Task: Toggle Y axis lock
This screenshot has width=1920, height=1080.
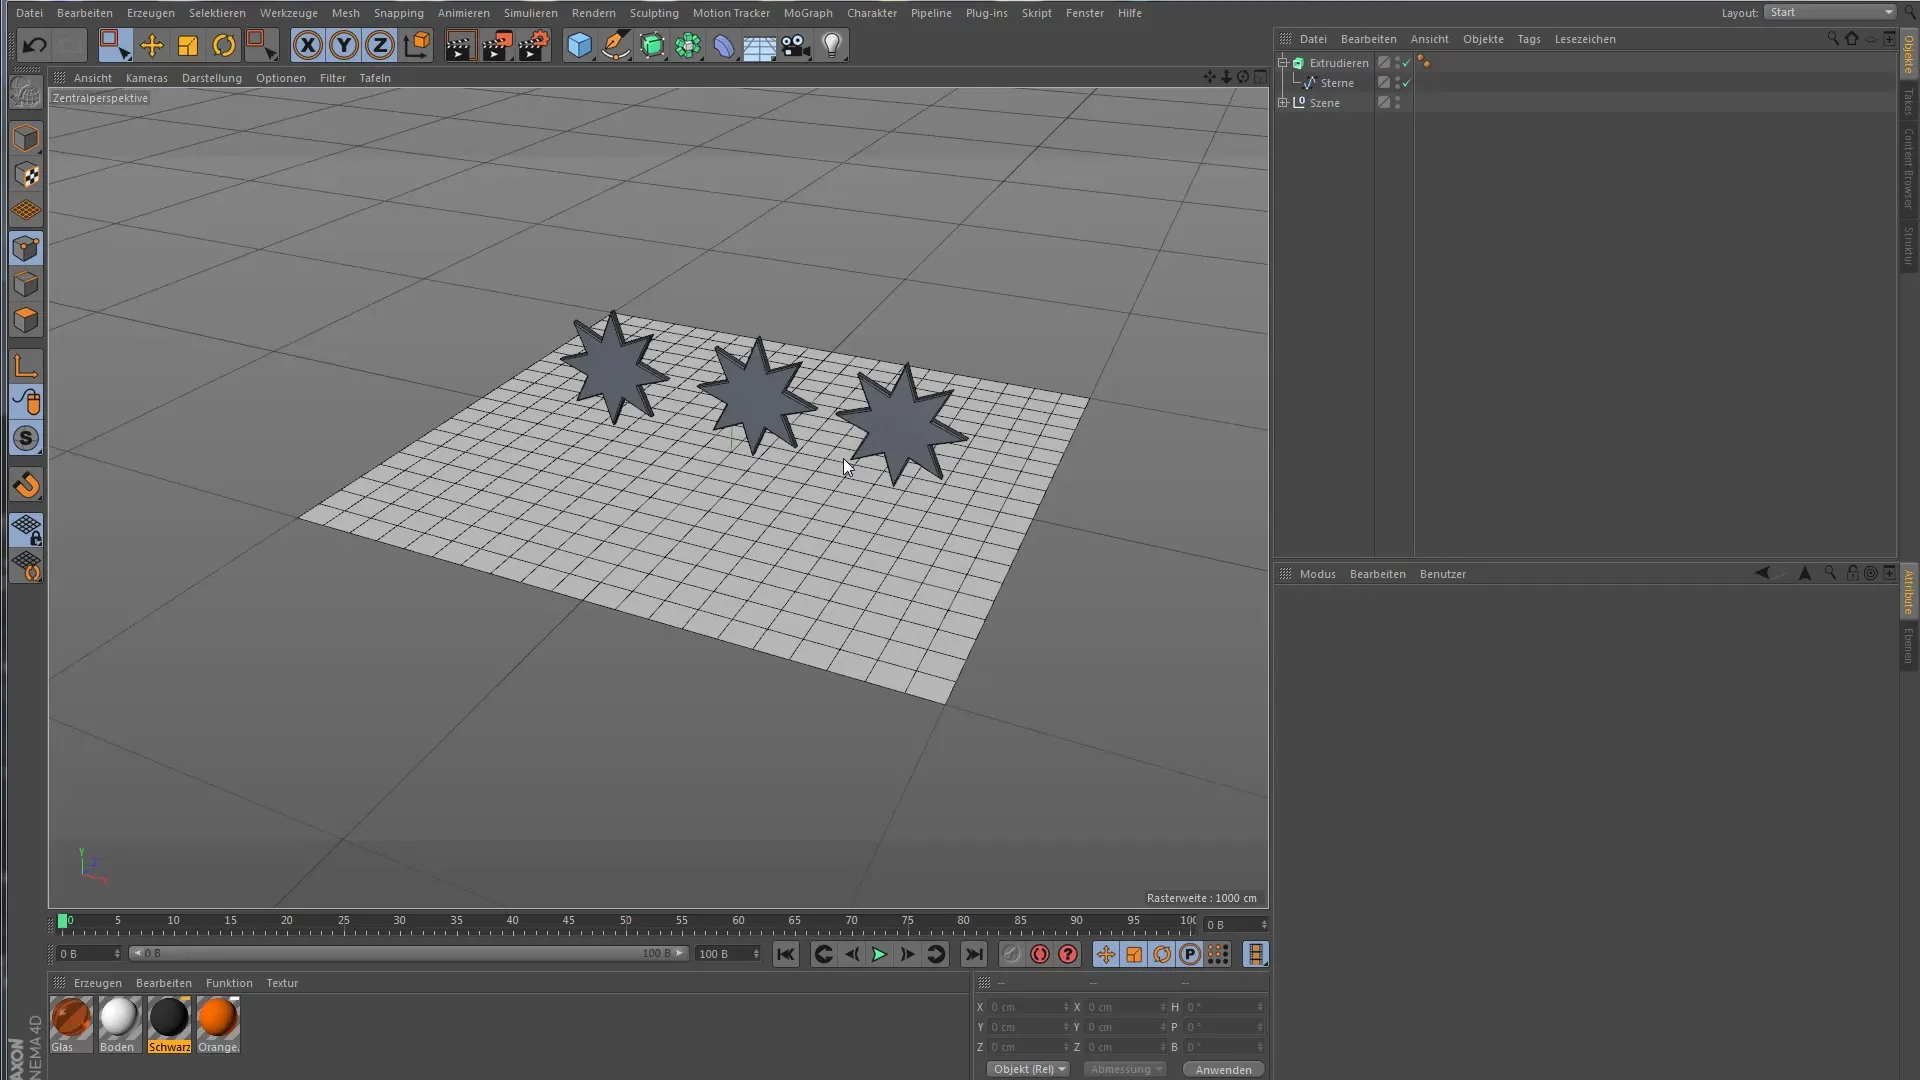Action: [x=344, y=45]
